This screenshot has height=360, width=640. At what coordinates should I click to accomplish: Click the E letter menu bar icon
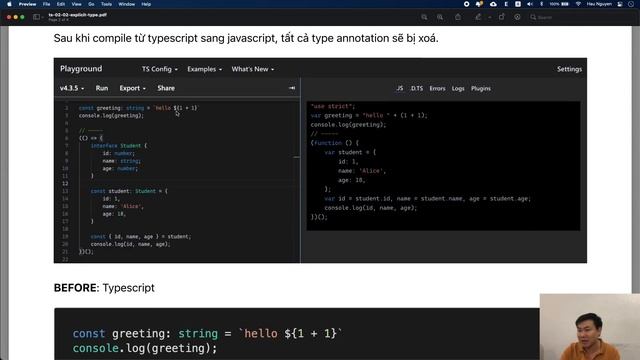click(506, 4)
